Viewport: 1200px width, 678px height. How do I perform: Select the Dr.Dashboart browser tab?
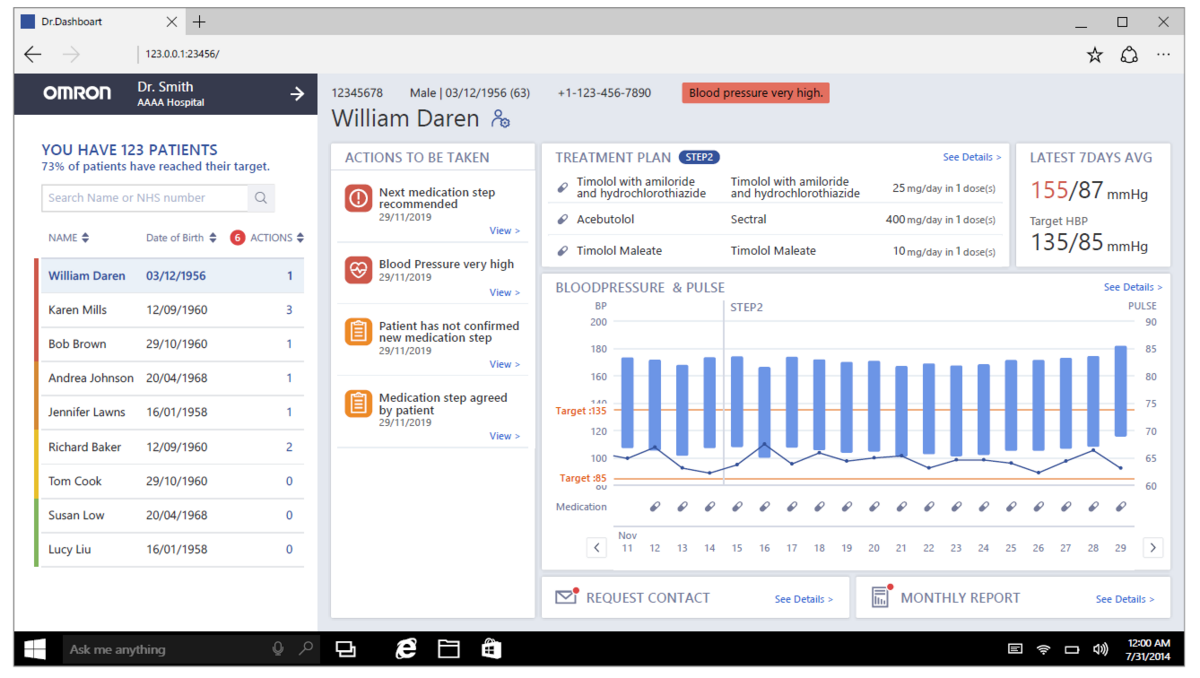[x=95, y=21]
